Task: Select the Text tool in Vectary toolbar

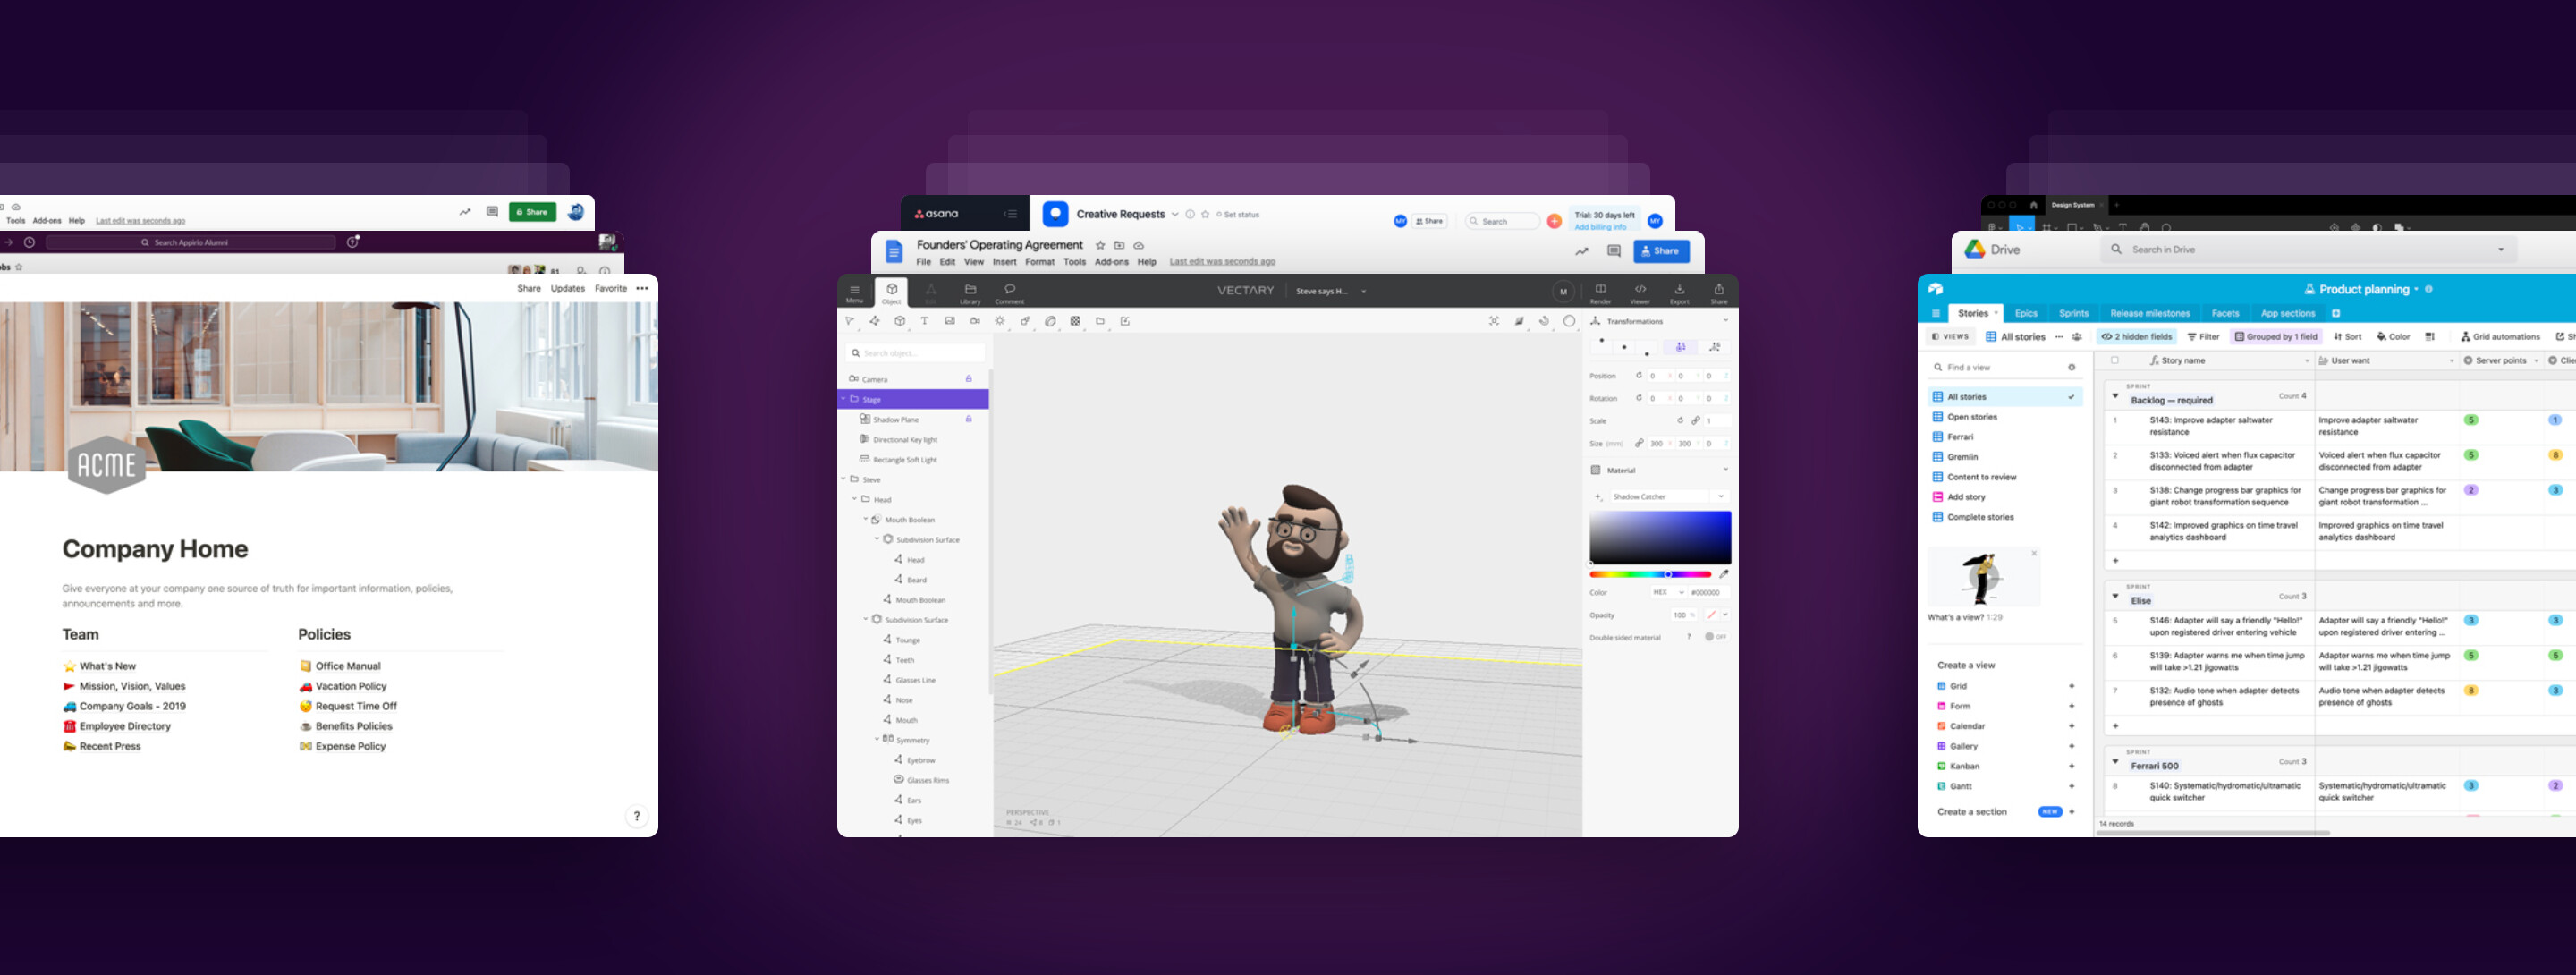Action: click(924, 321)
